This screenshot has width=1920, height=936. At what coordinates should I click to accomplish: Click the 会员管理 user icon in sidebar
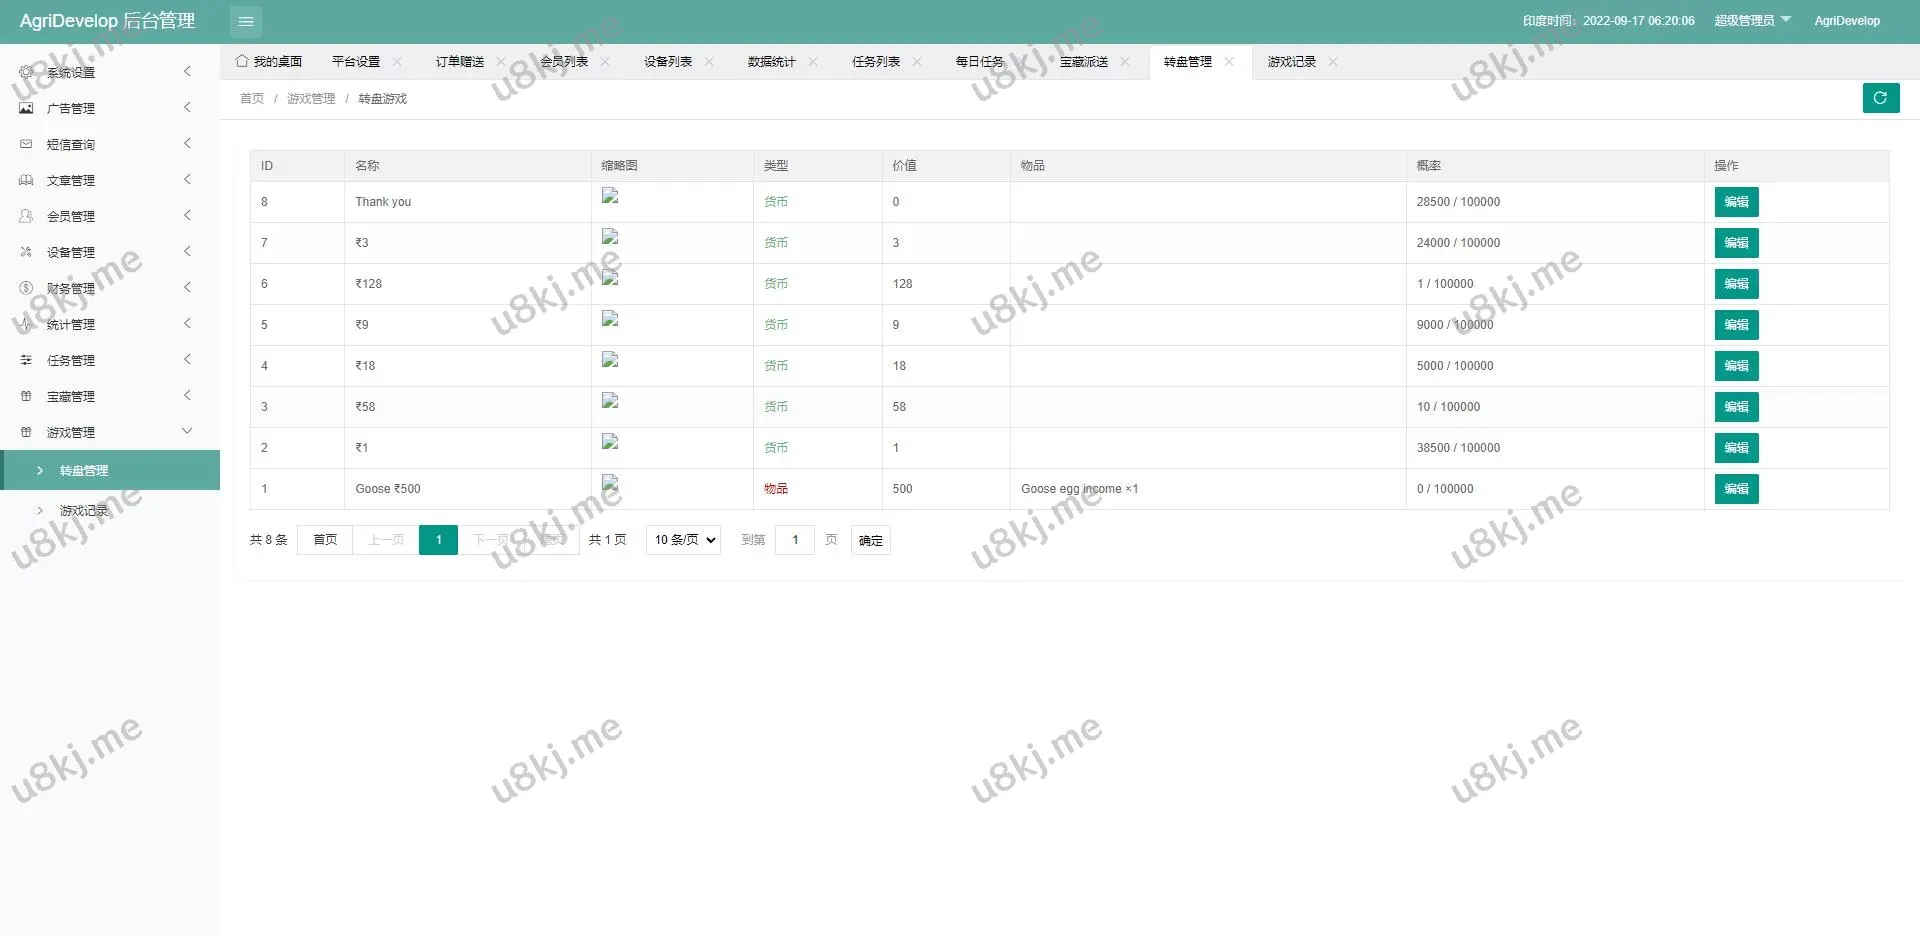26,216
